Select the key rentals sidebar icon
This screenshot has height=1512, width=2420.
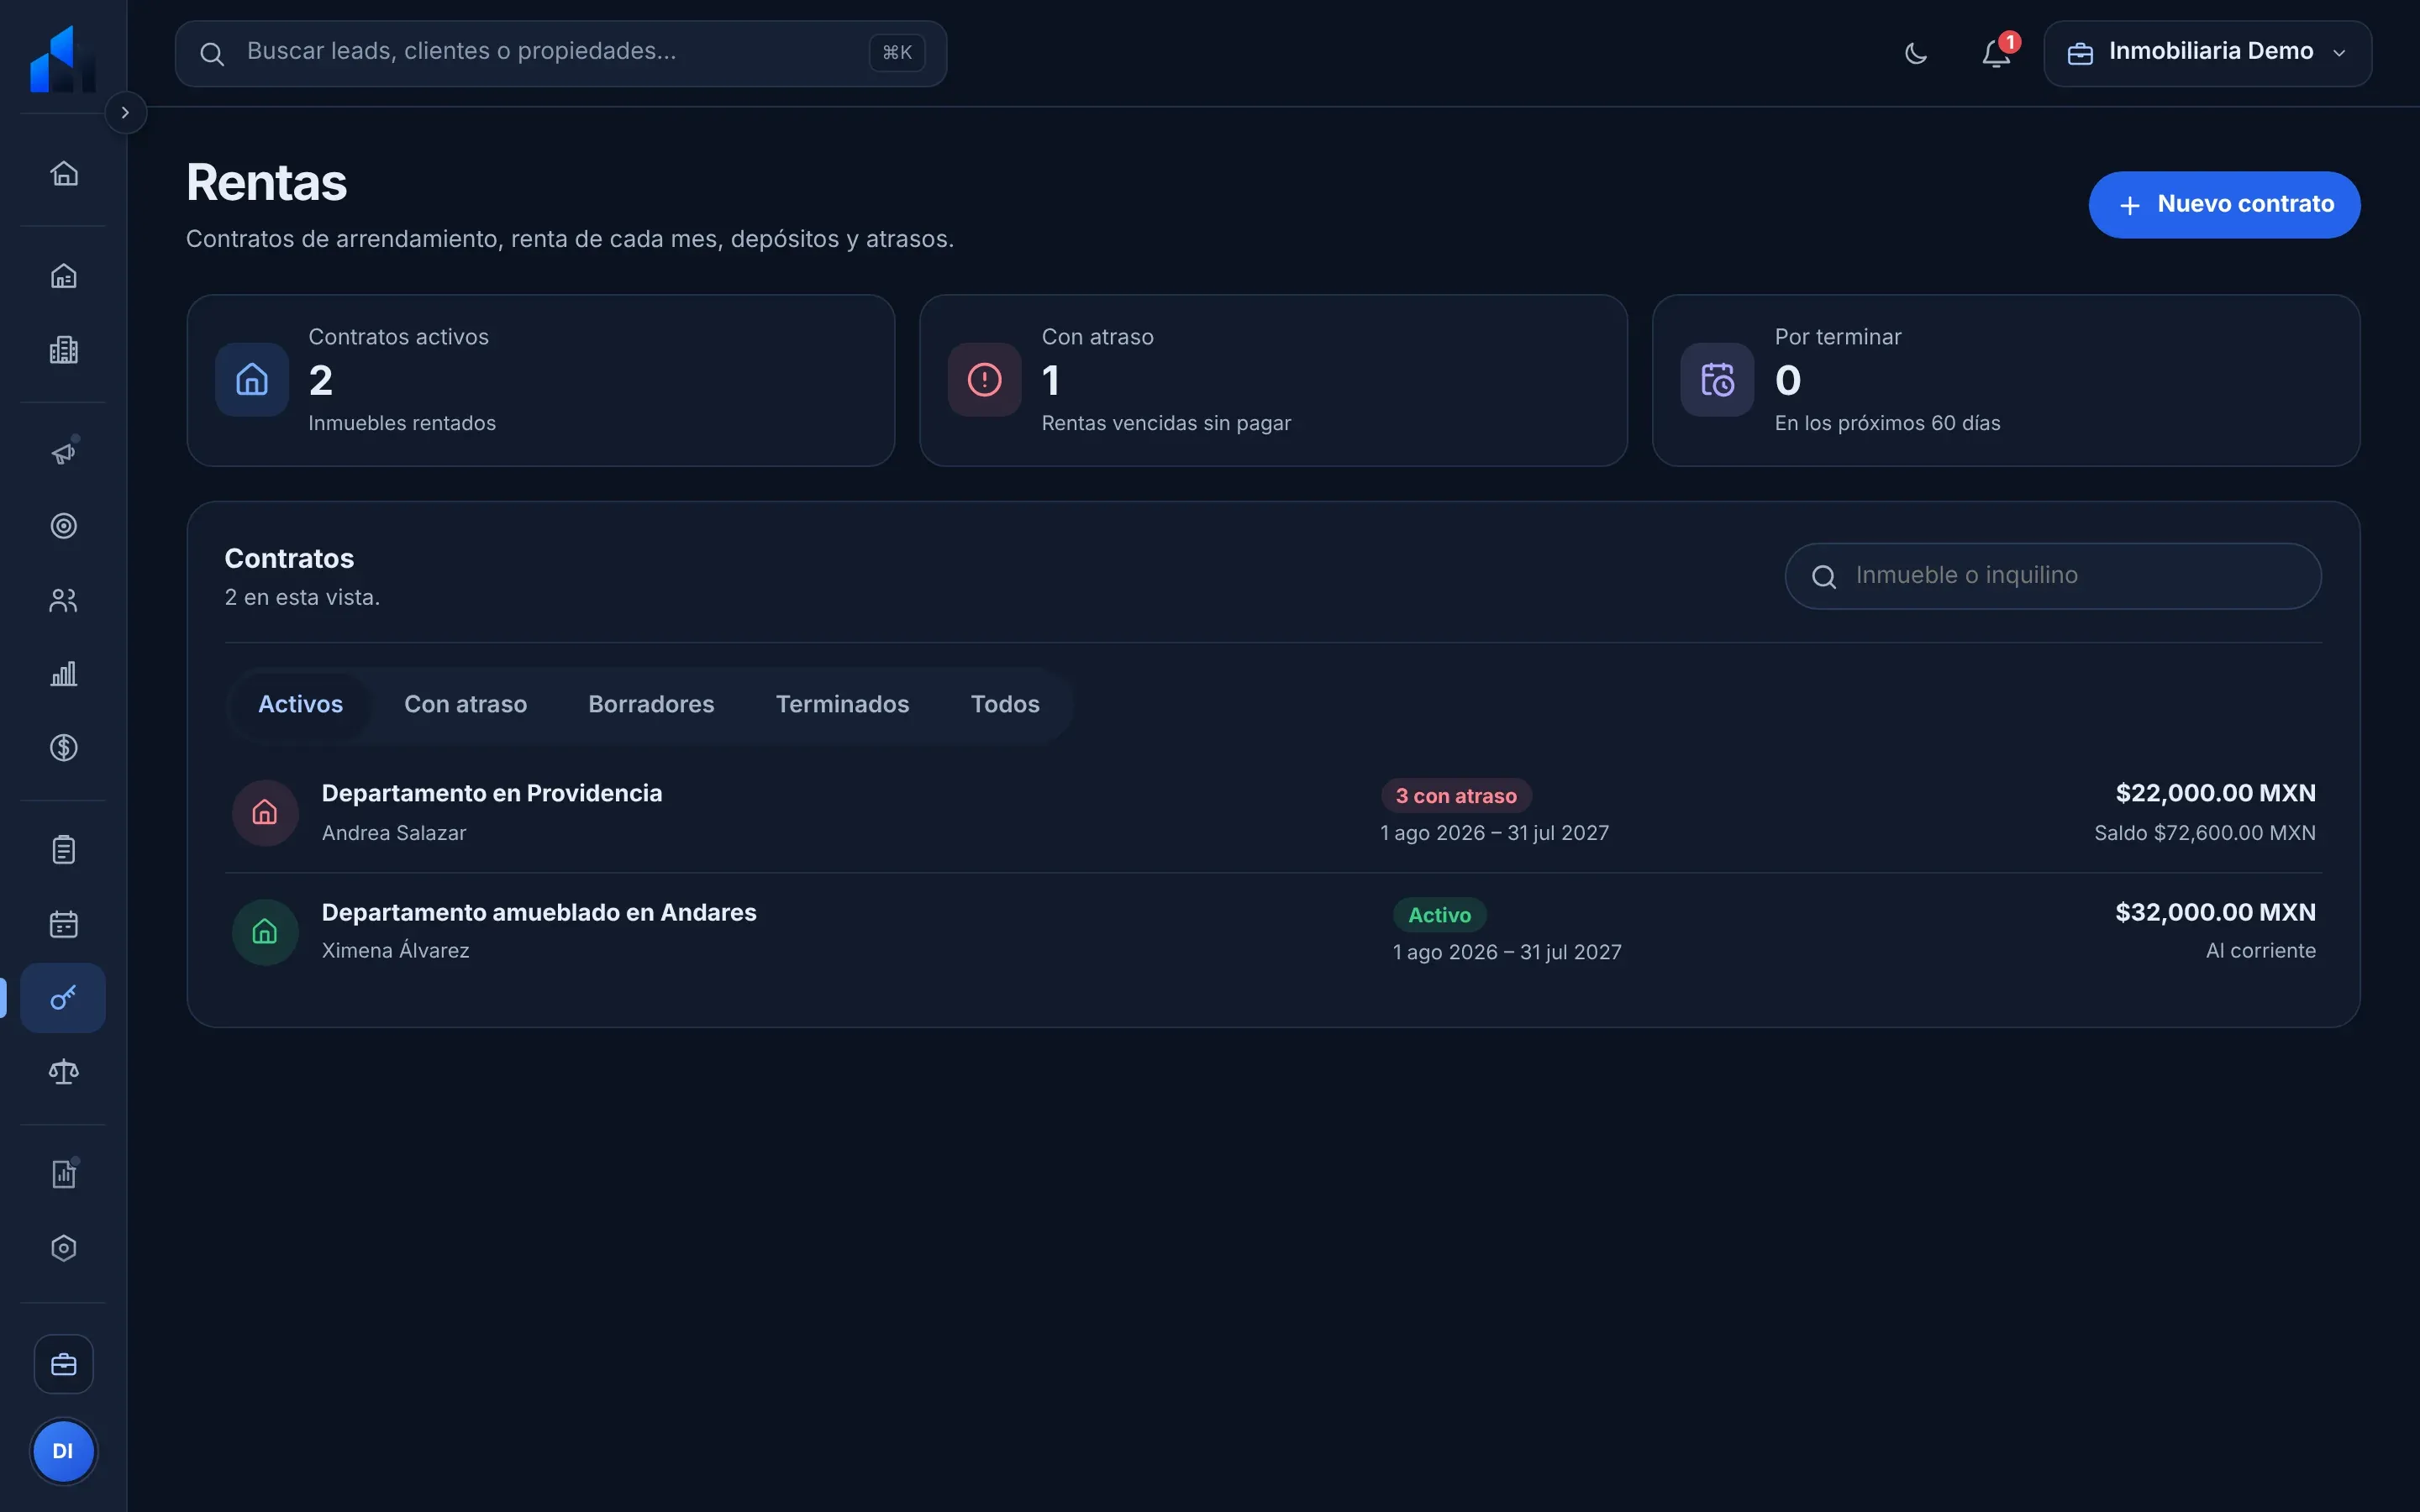point(64,998)
